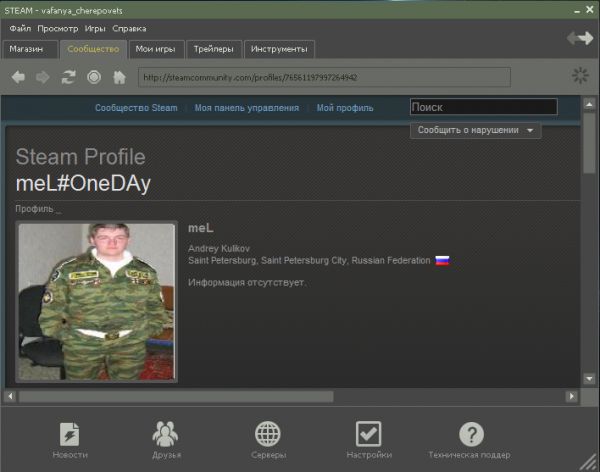This screenshot has height=472, width=600.
Task: Click in the Поиск search field
Action: pos(484,107)
